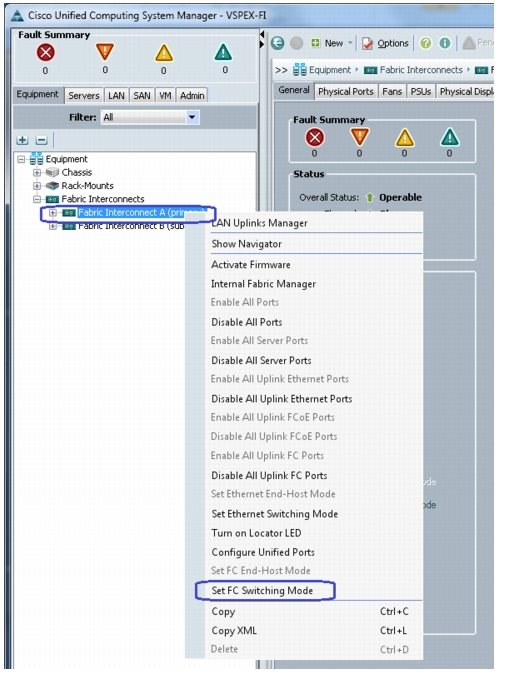The image size is (506, 687).
Task: Go back with the green back arrow
Action: tap(277, 43)
